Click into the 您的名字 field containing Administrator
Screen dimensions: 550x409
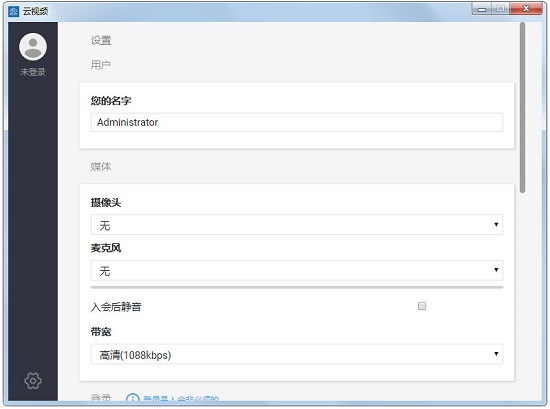click(297, 122)
